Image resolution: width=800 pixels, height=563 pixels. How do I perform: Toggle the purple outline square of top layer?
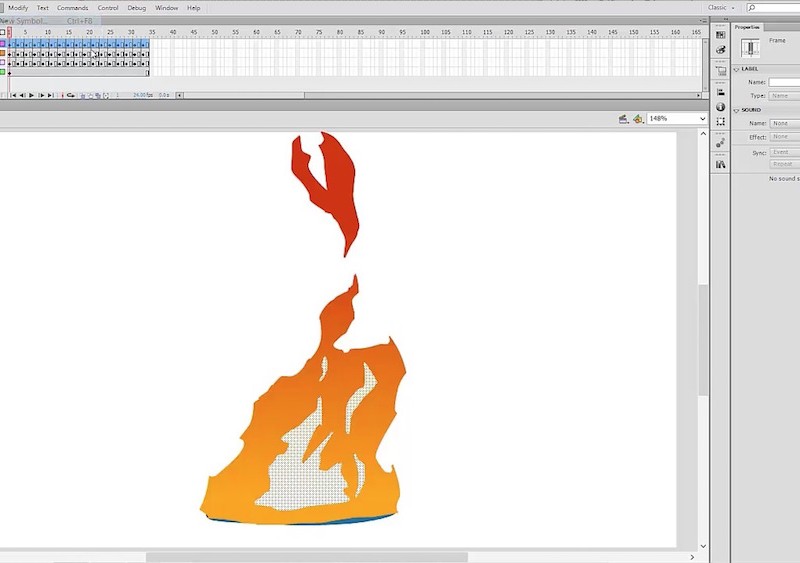pyautogui.click(x=3, y=43)
